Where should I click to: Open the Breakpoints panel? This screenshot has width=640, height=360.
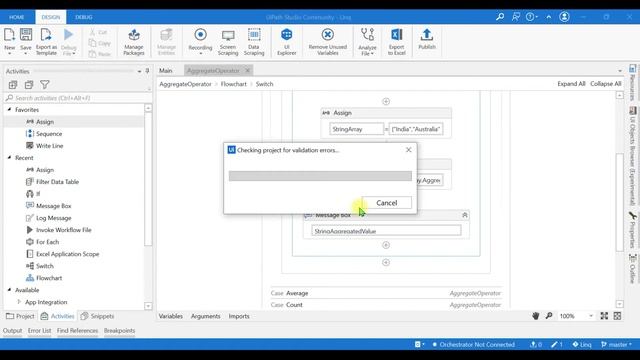pos(119,331)
